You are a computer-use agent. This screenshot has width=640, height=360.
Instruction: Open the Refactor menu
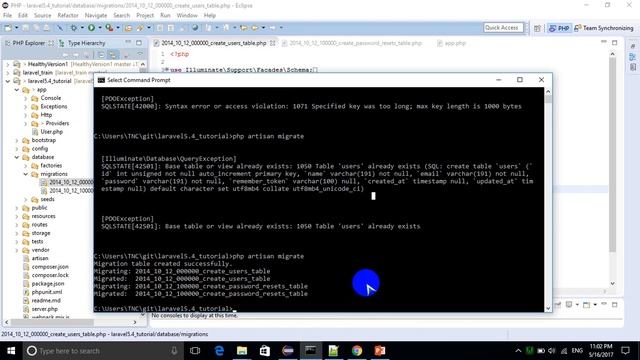click(68, 16)
